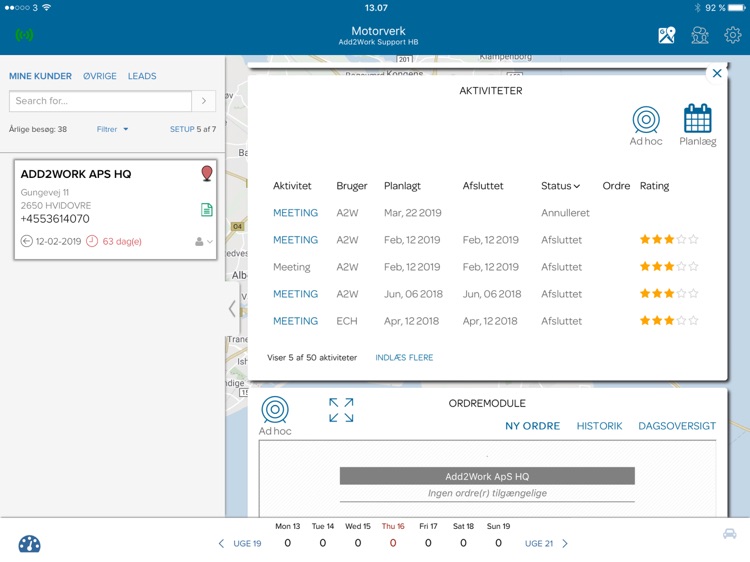Viewport: 750px width, 562px height.
Task: Tap the green broadcast signal icon
Action: coord(25,35)
